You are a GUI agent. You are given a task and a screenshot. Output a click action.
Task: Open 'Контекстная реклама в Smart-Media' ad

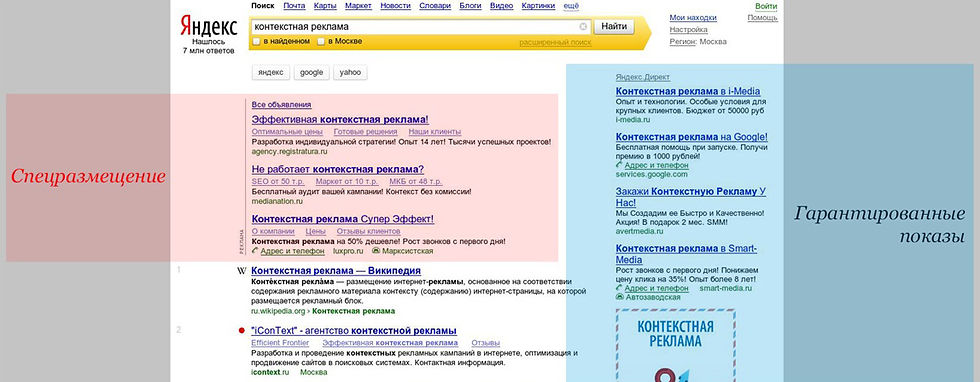point(686,254)
